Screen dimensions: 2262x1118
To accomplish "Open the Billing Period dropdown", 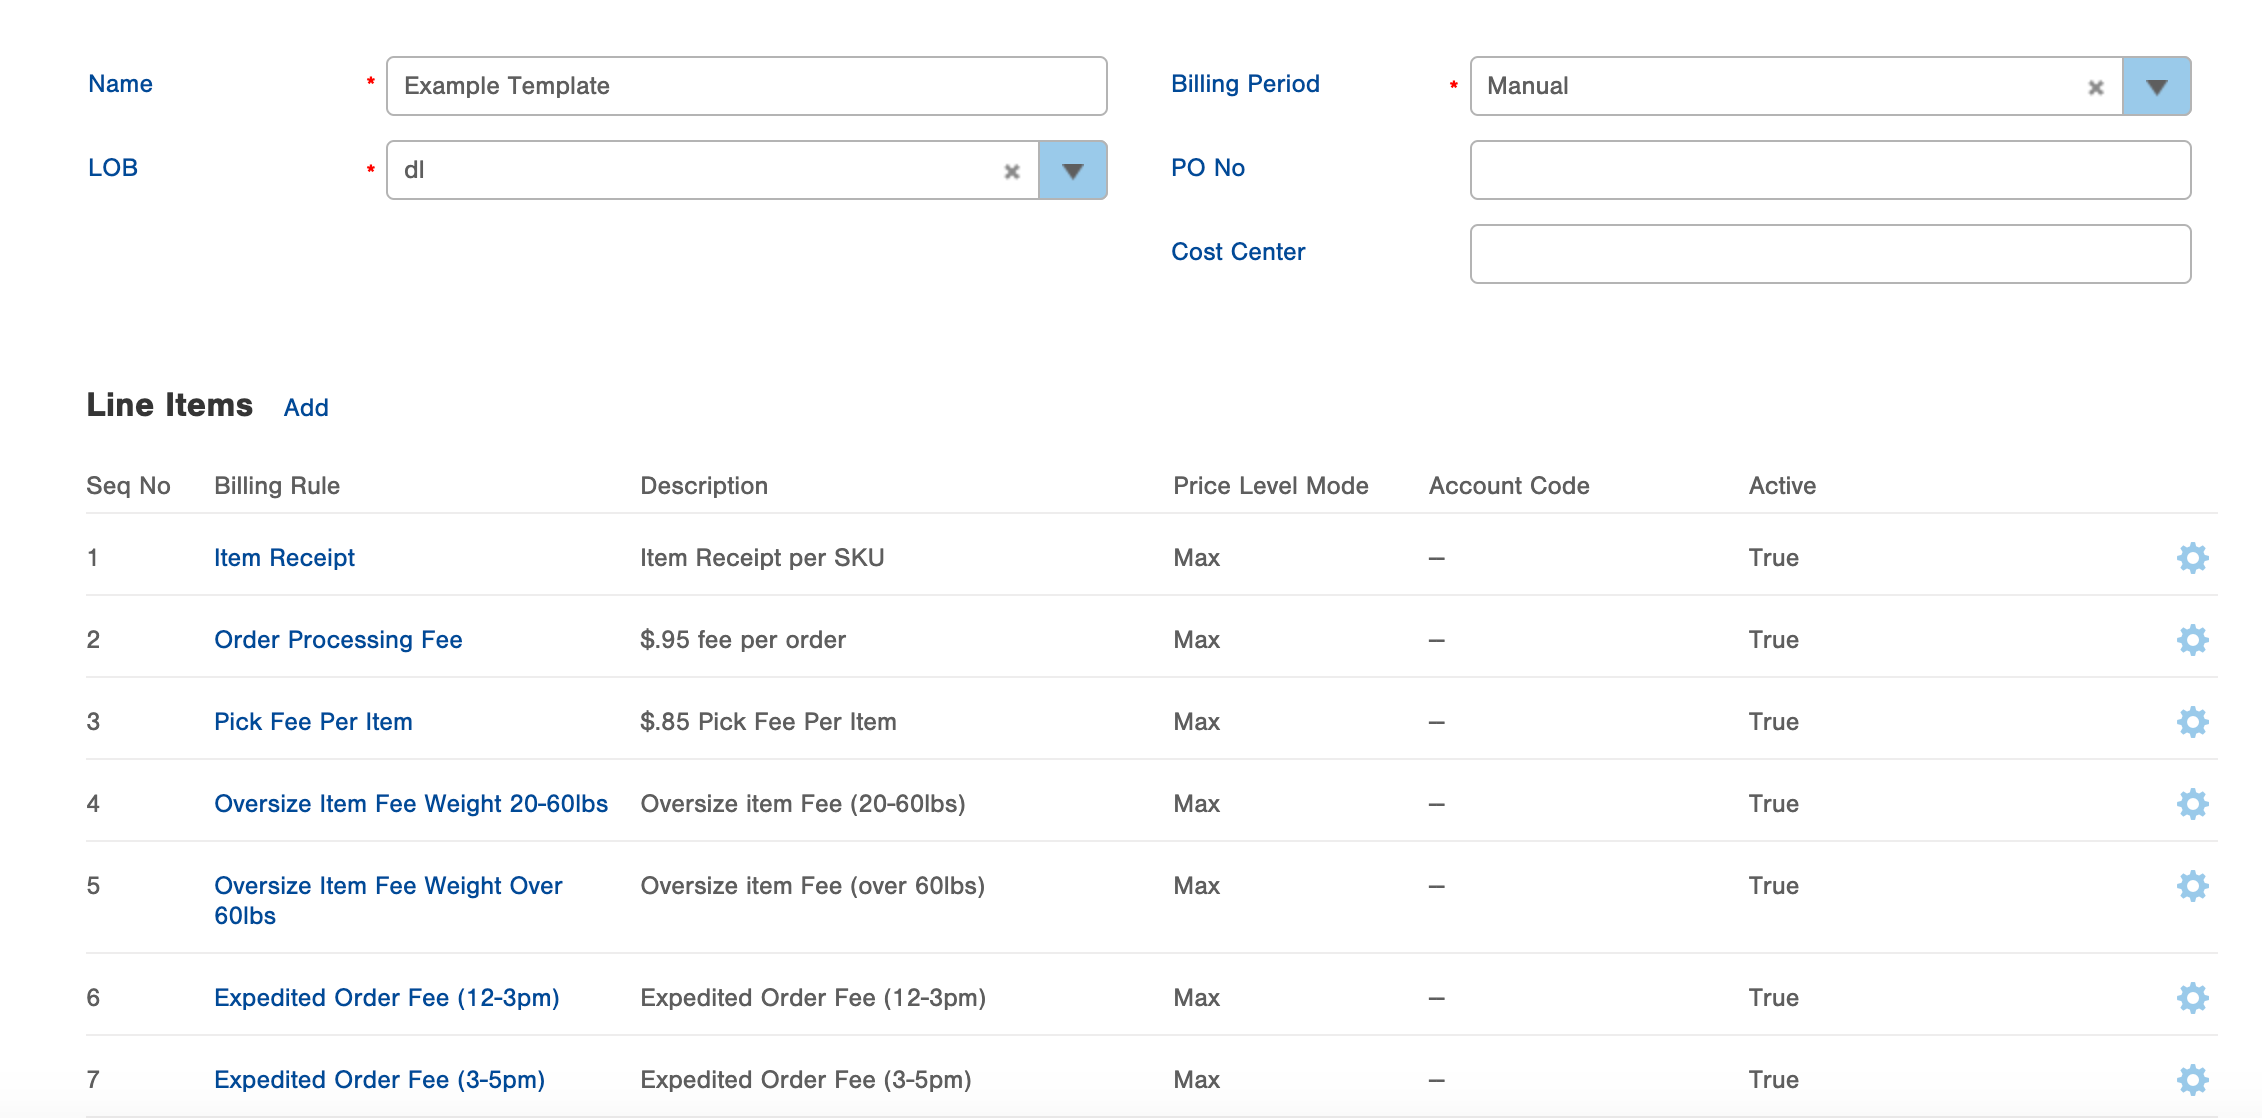I will click(2156, 87).
